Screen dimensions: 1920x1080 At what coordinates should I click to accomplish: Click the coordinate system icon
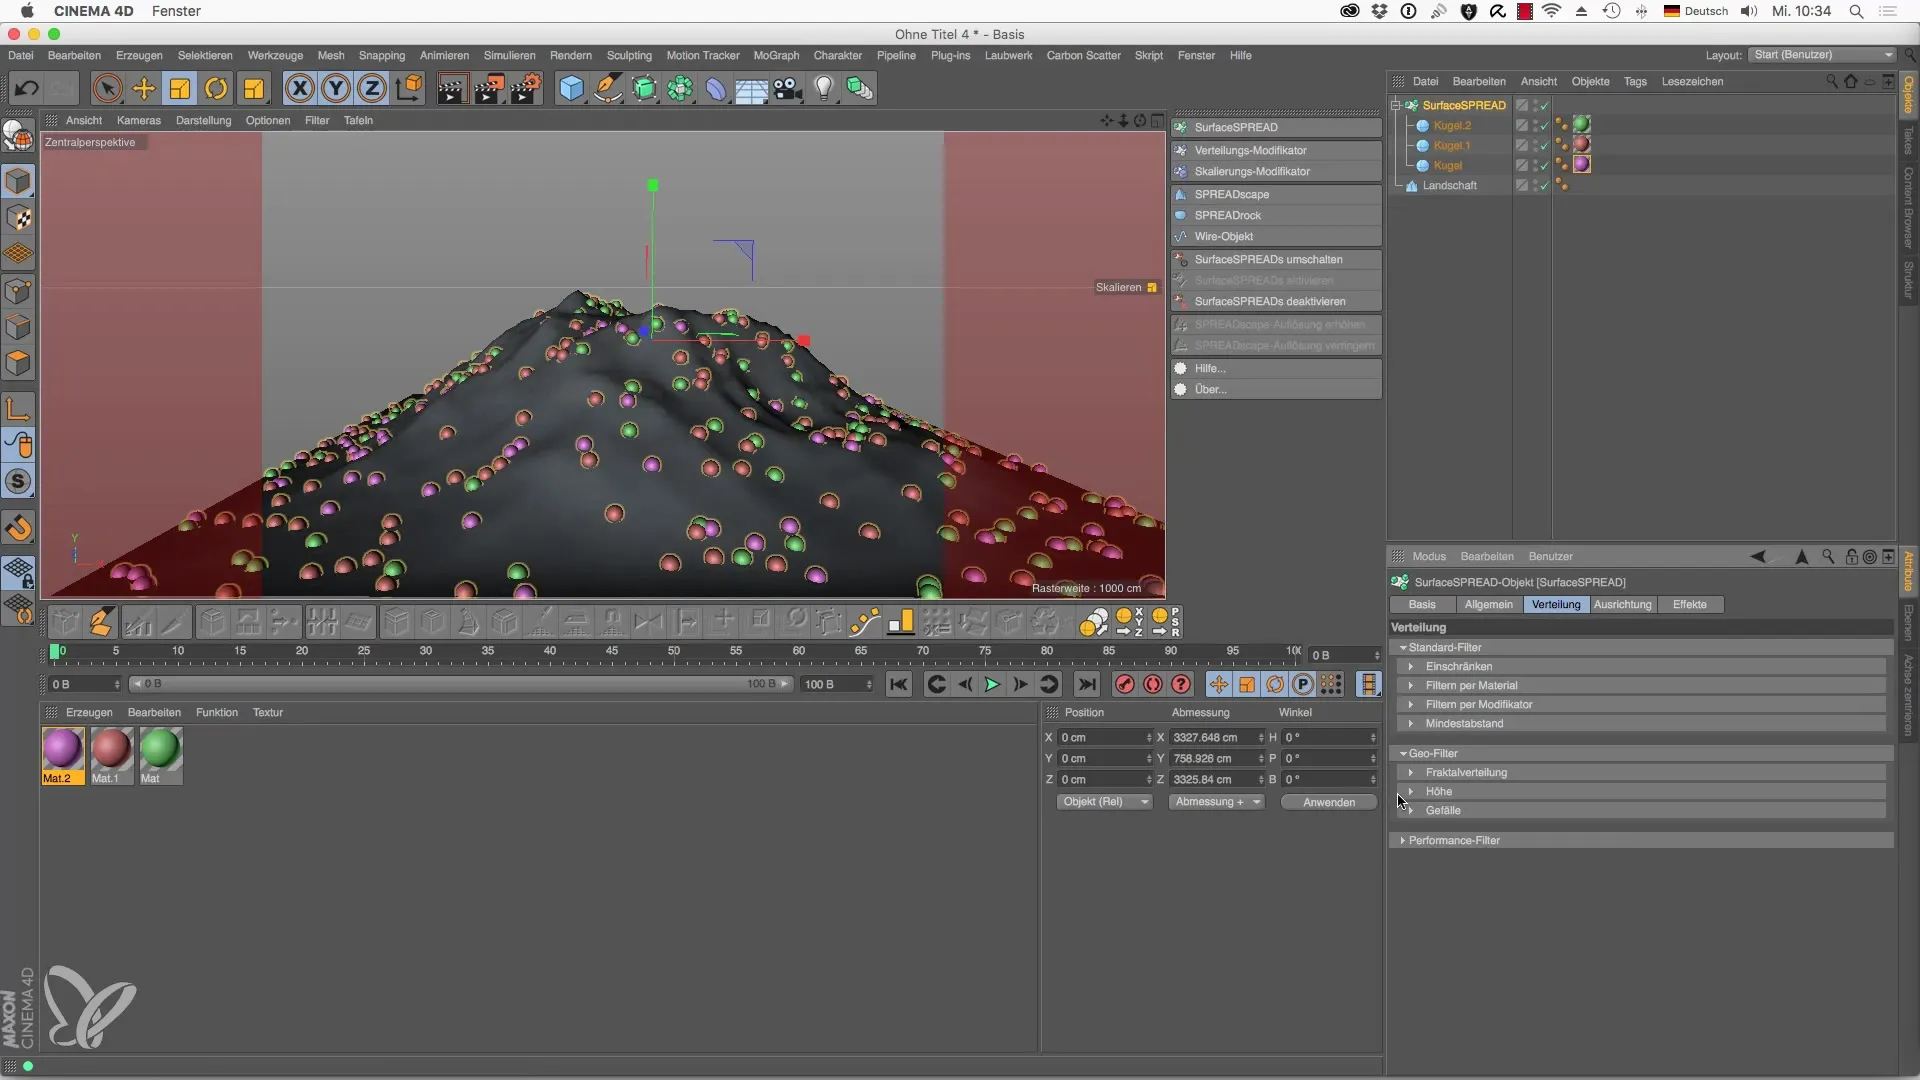[409, 89]
